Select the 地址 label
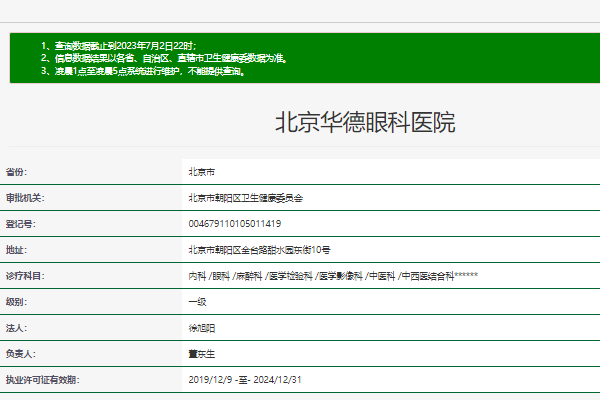The width and height of the screenshot is (600, 400). [x=16, y=250]
